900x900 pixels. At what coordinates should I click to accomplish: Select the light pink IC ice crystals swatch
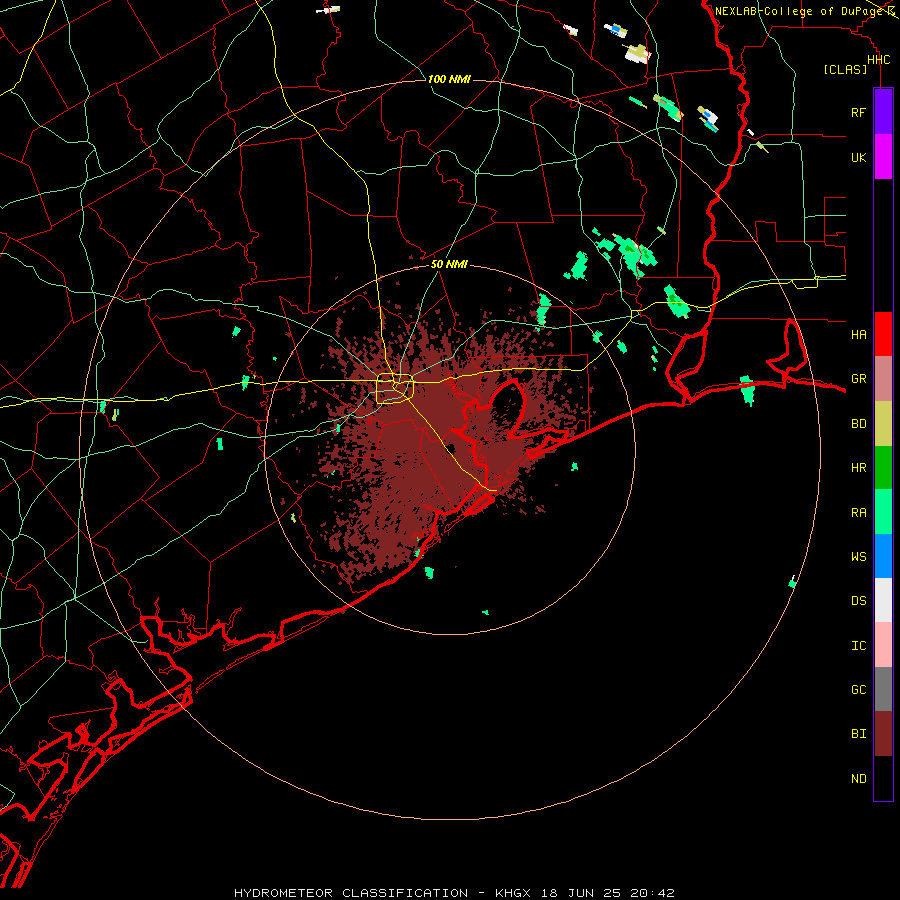[x=883, y=645]
